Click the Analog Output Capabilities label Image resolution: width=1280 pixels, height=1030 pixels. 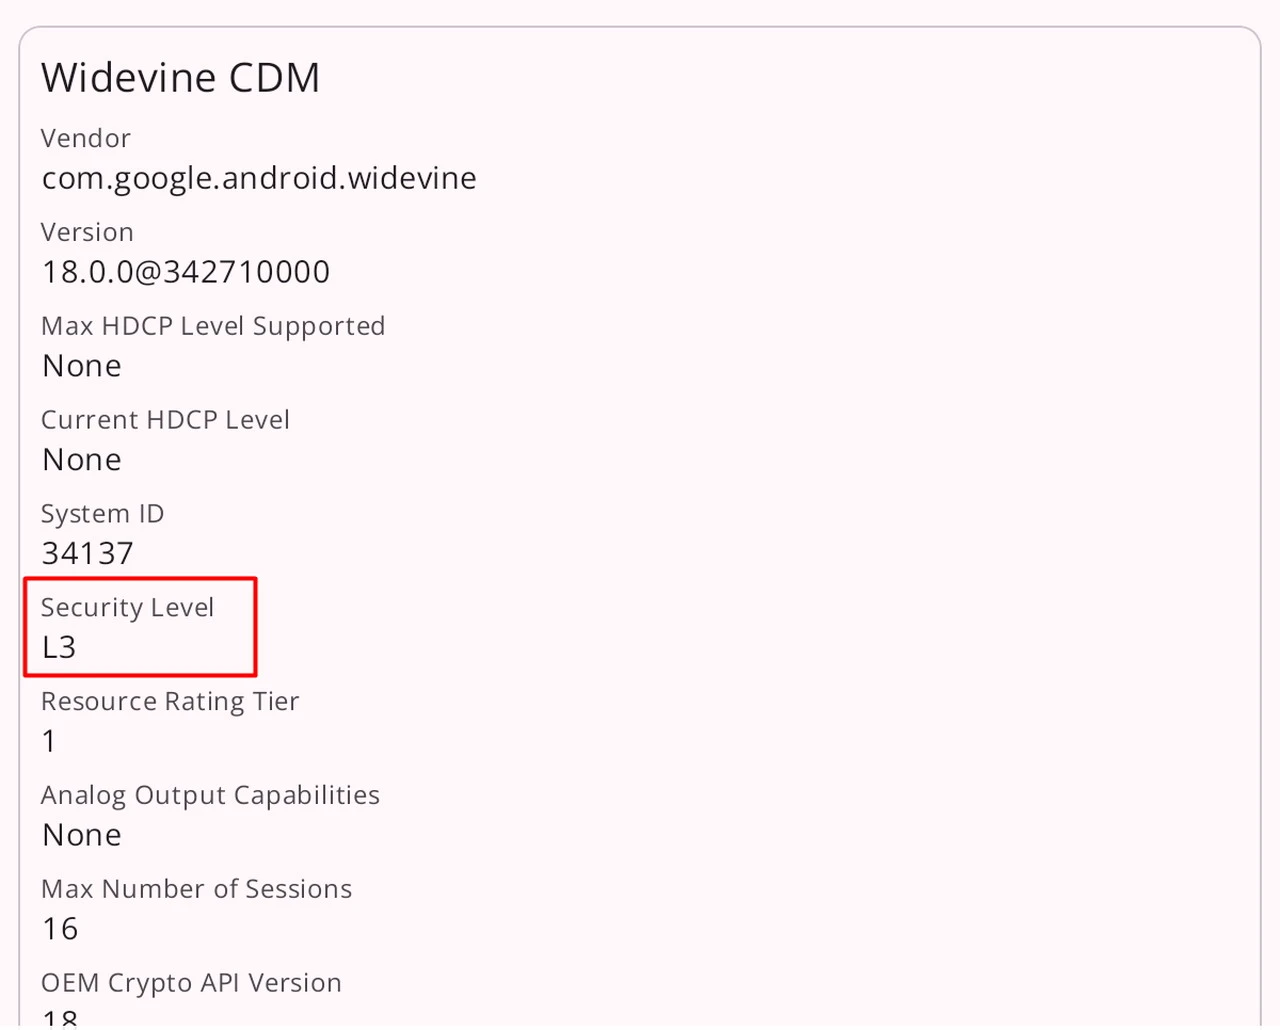tap(210, 795)
